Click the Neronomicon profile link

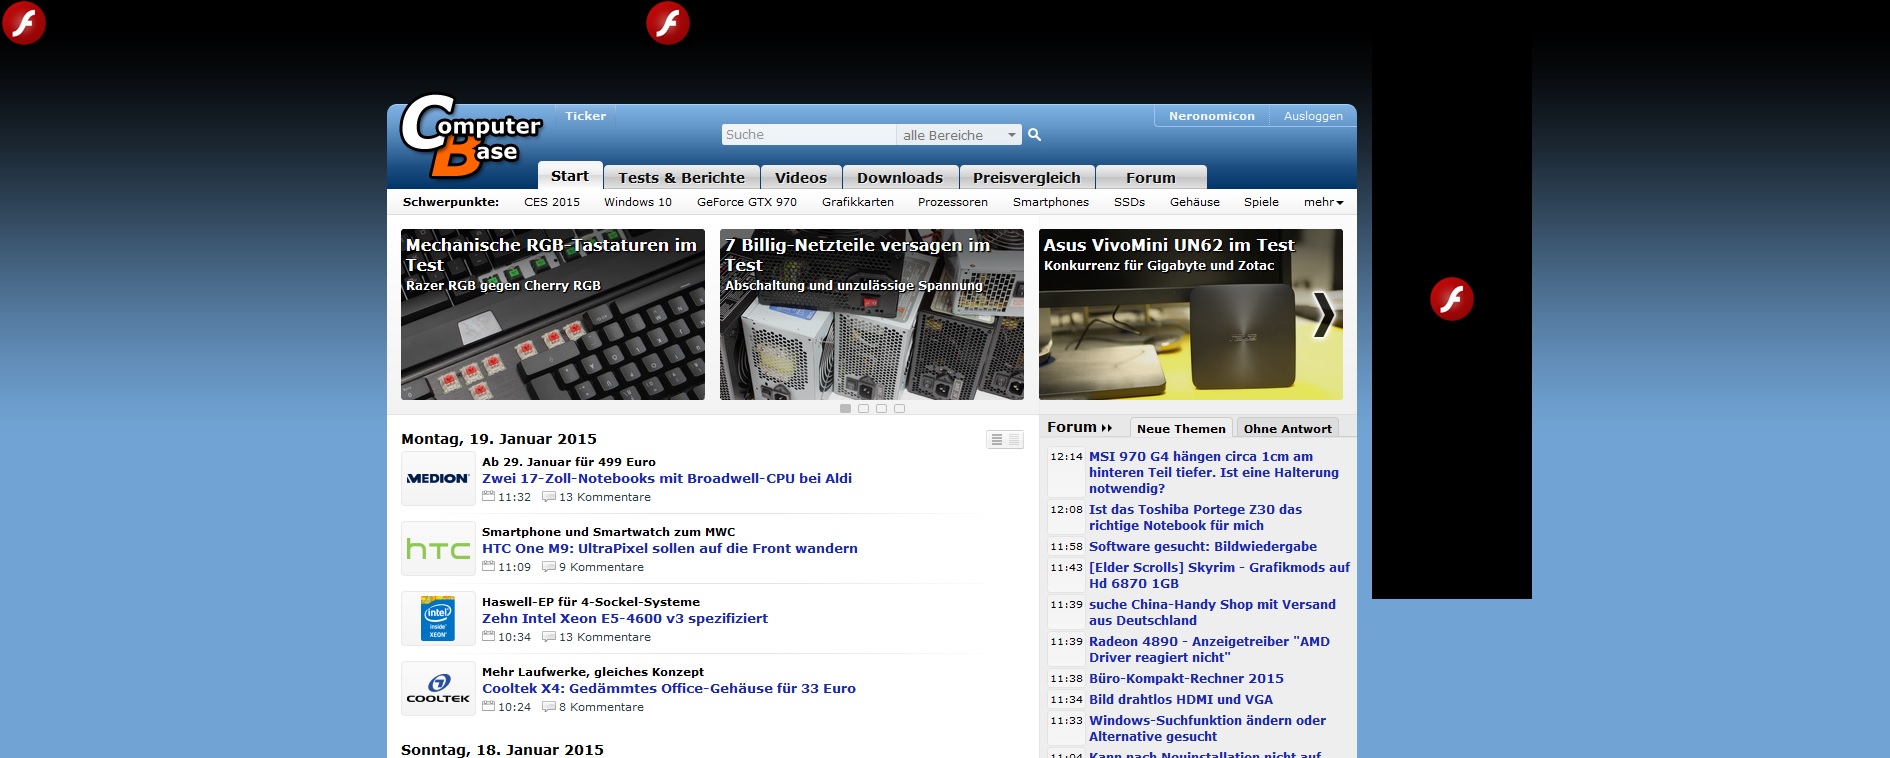point(1212,116)
